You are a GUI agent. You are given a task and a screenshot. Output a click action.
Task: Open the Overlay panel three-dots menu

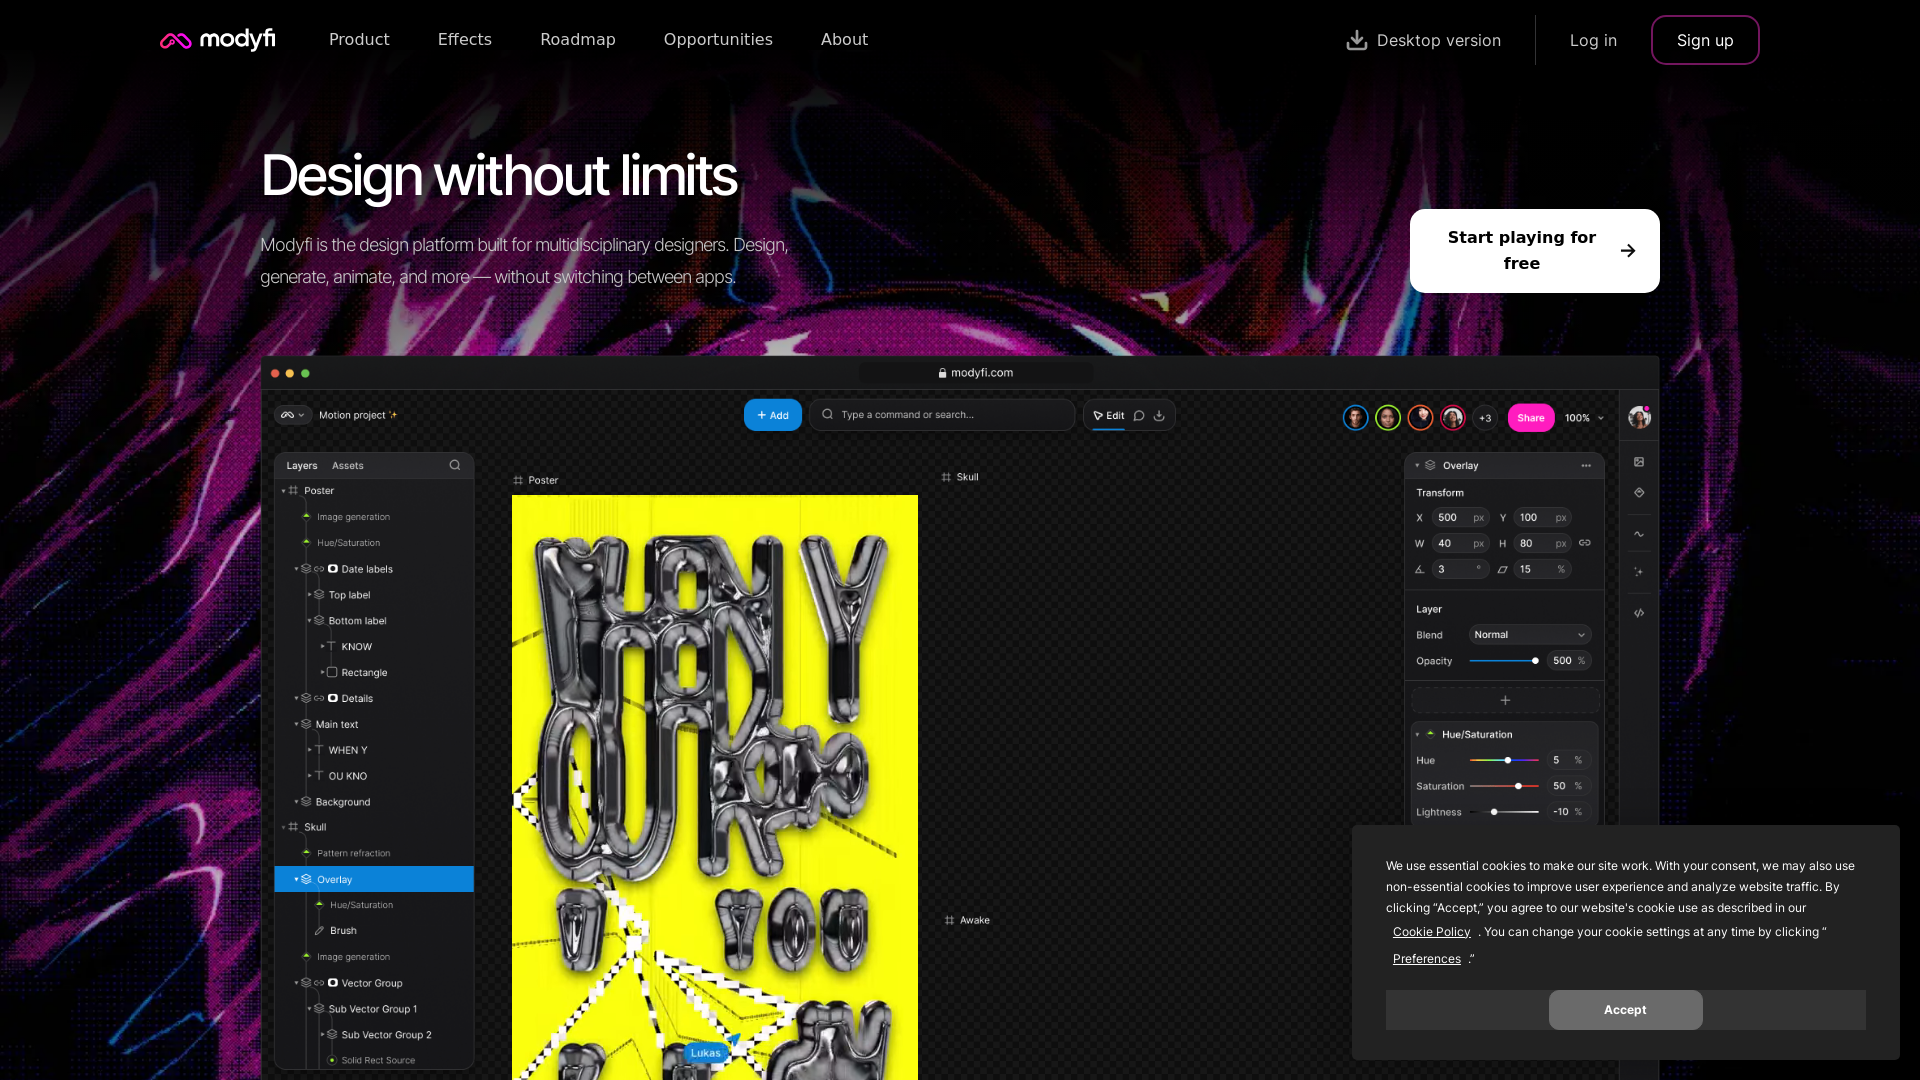[1586, 466]
